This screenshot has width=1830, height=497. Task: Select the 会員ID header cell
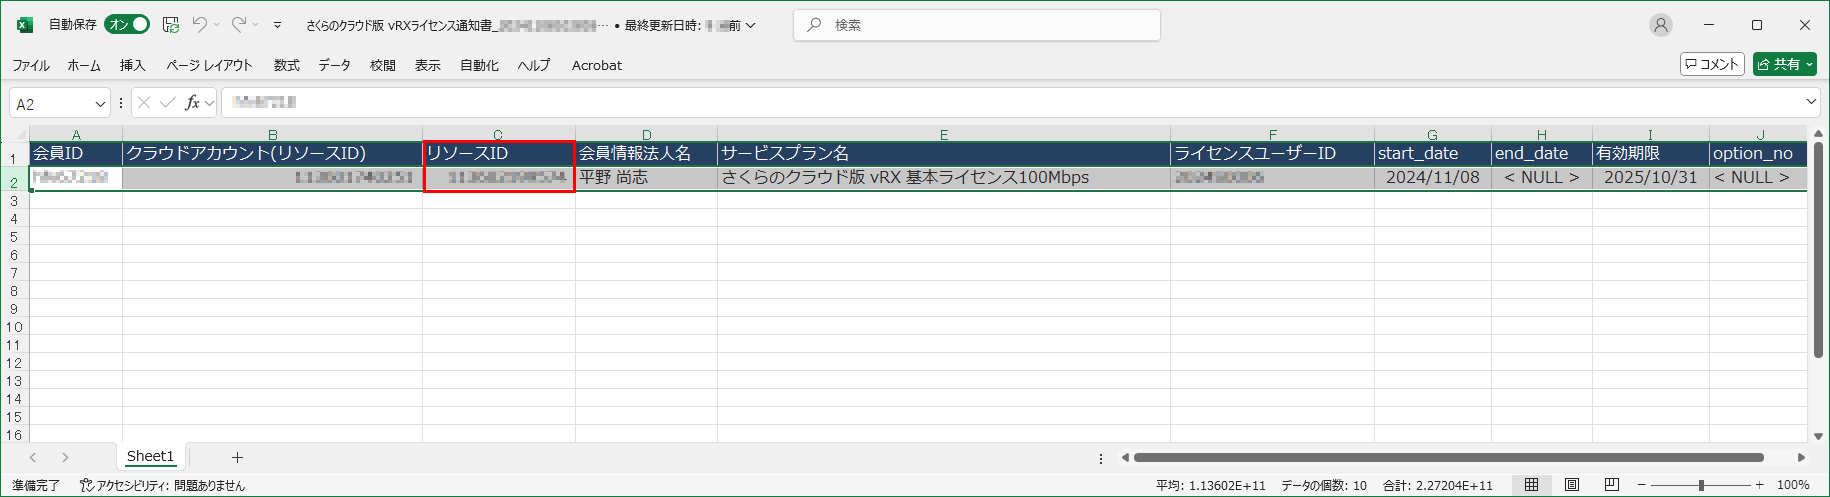coord(76,153)
